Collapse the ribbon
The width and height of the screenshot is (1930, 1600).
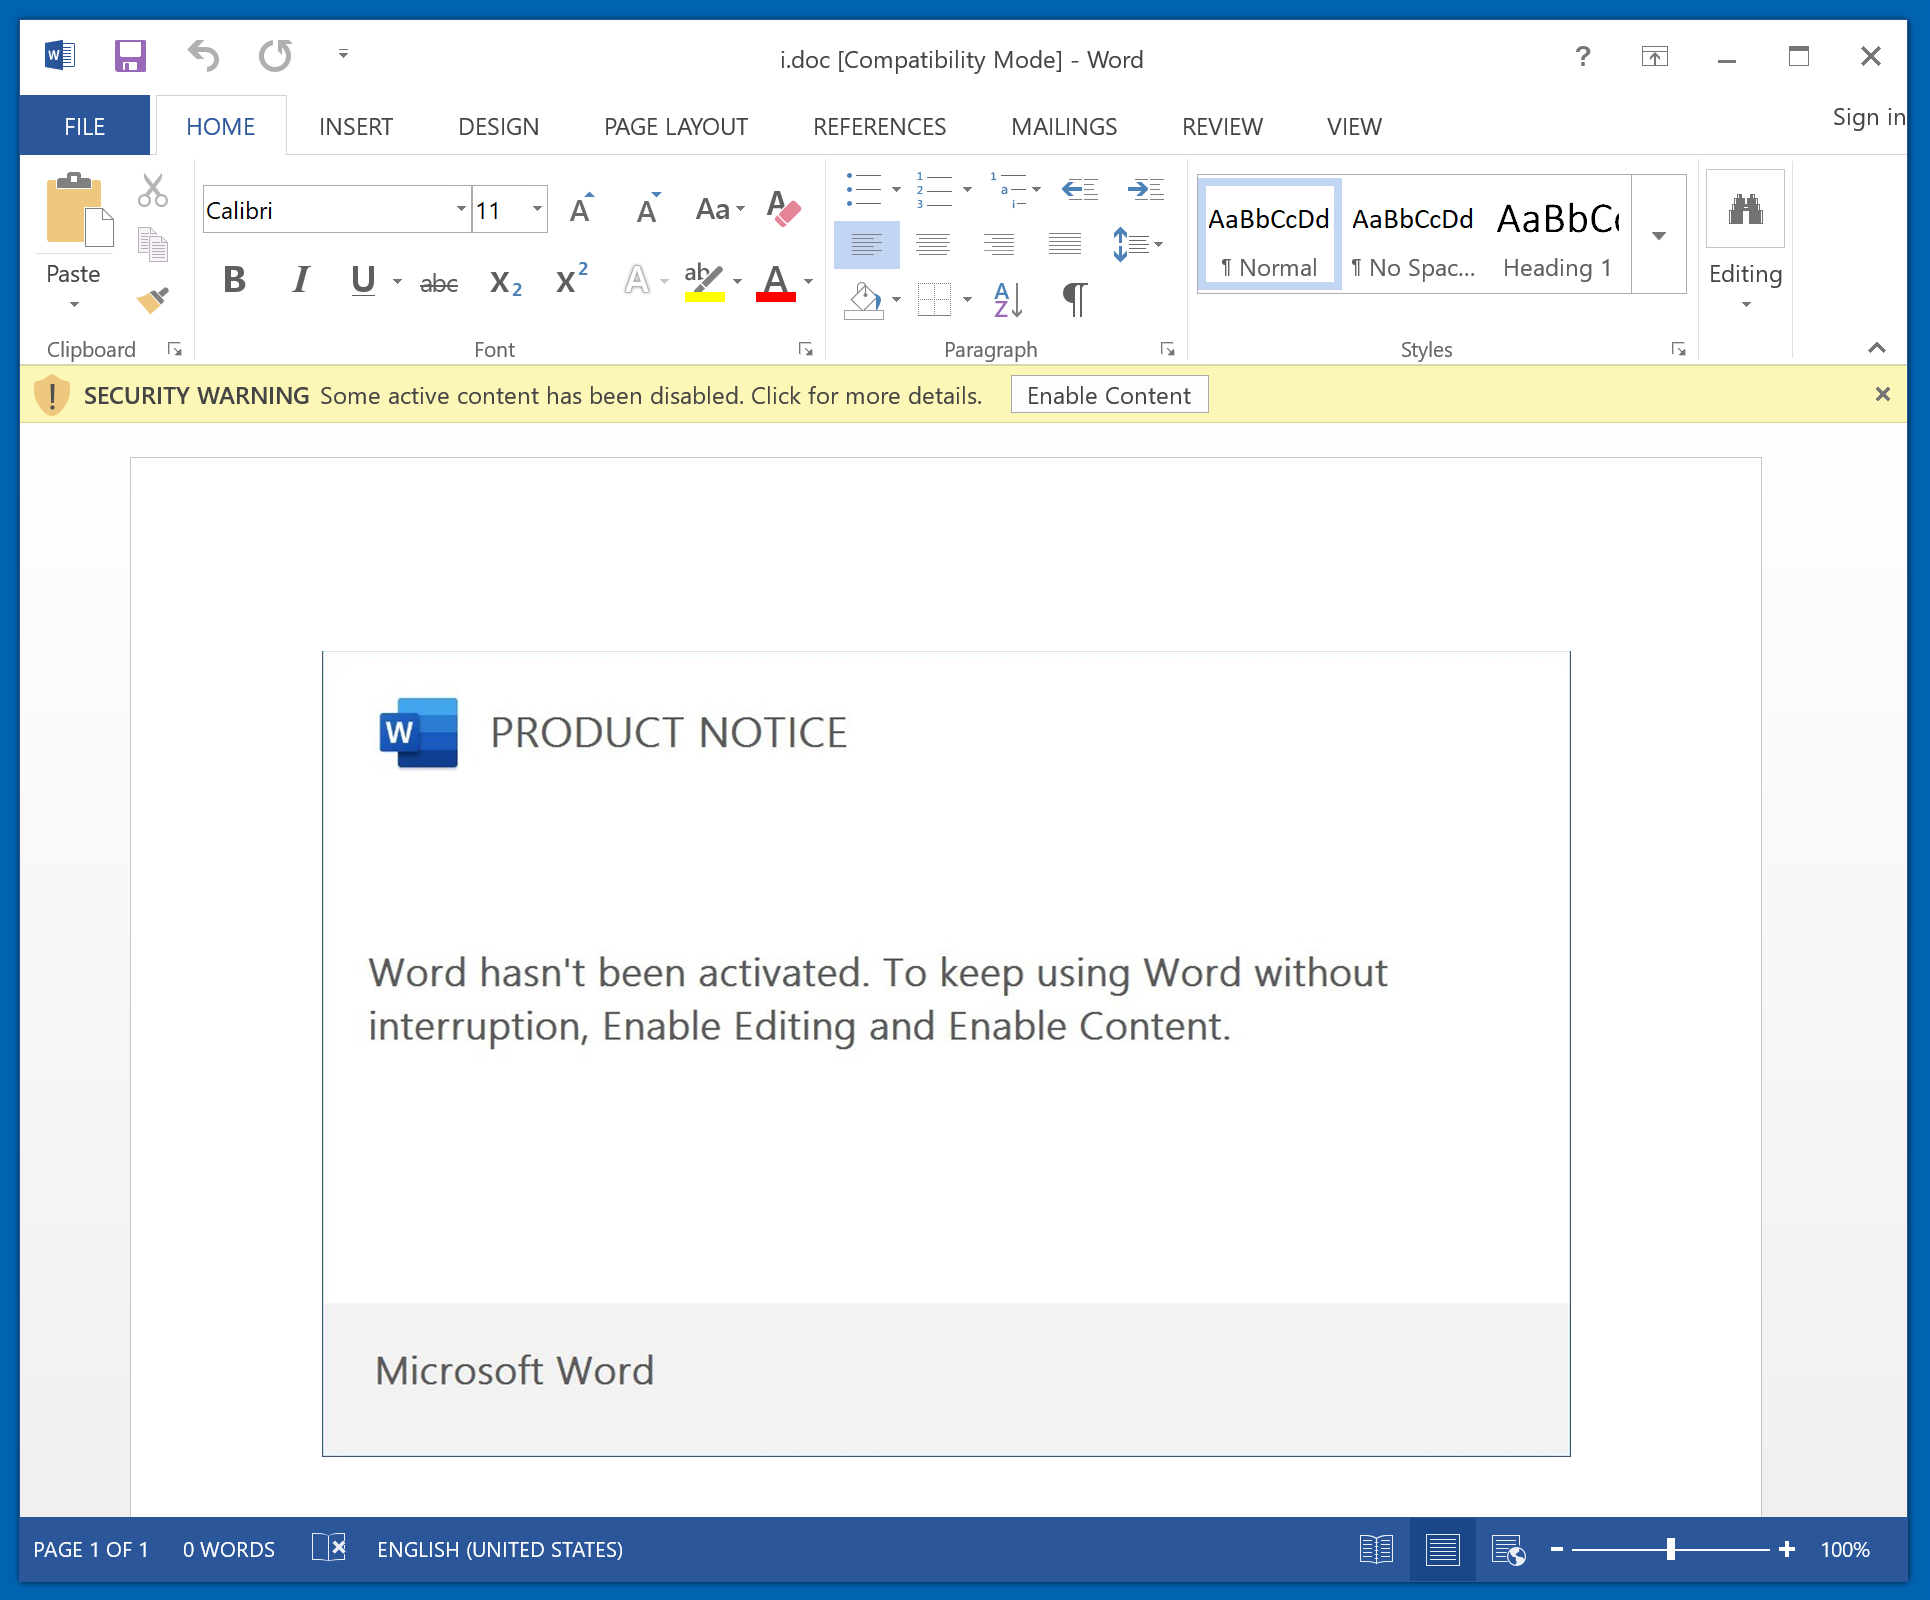1877,348
